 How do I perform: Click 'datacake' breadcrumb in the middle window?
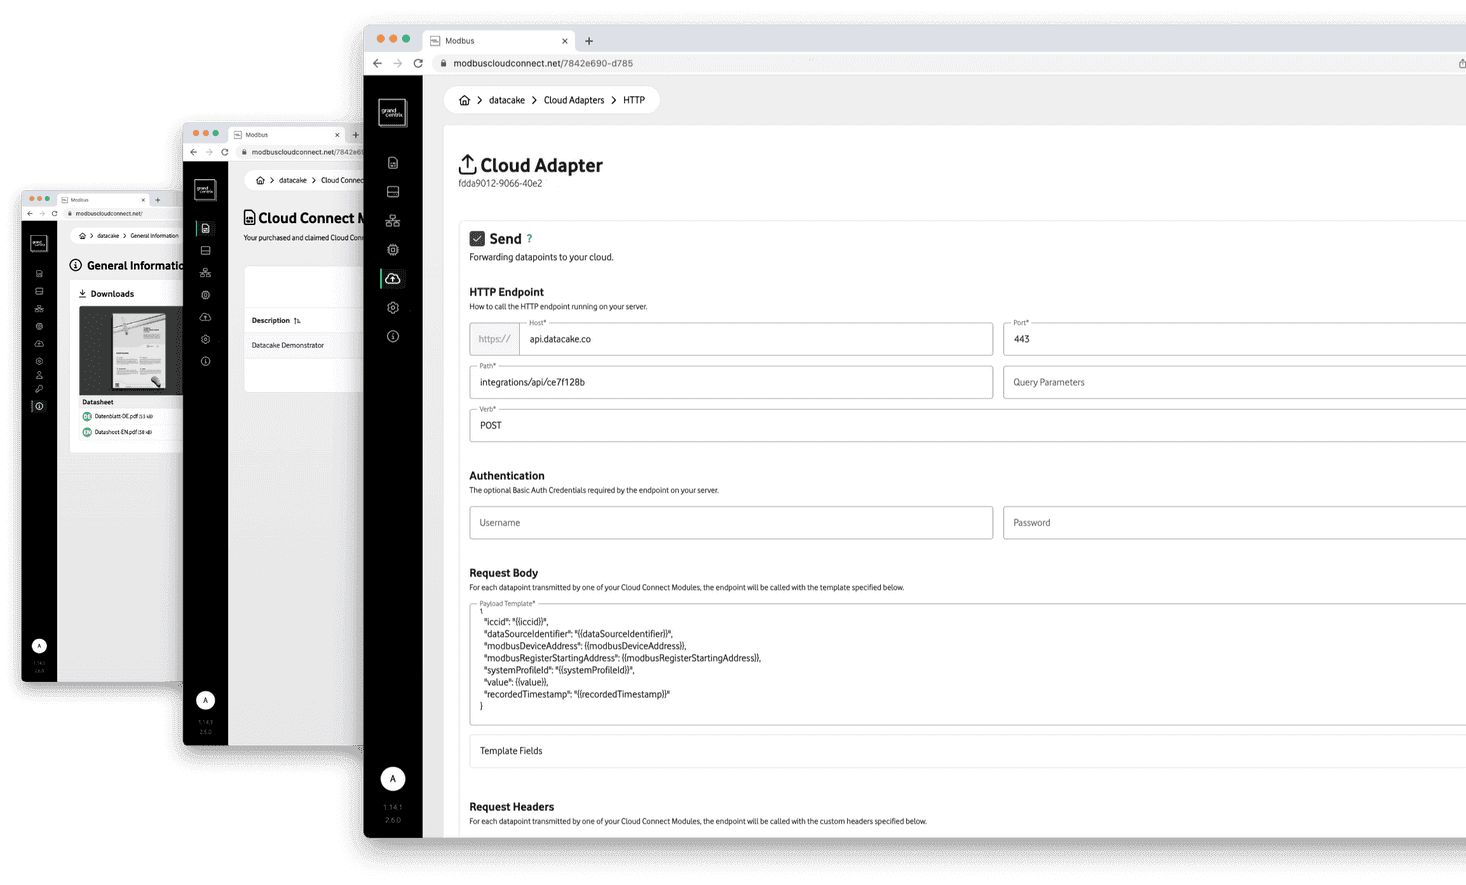click(293, 181)
